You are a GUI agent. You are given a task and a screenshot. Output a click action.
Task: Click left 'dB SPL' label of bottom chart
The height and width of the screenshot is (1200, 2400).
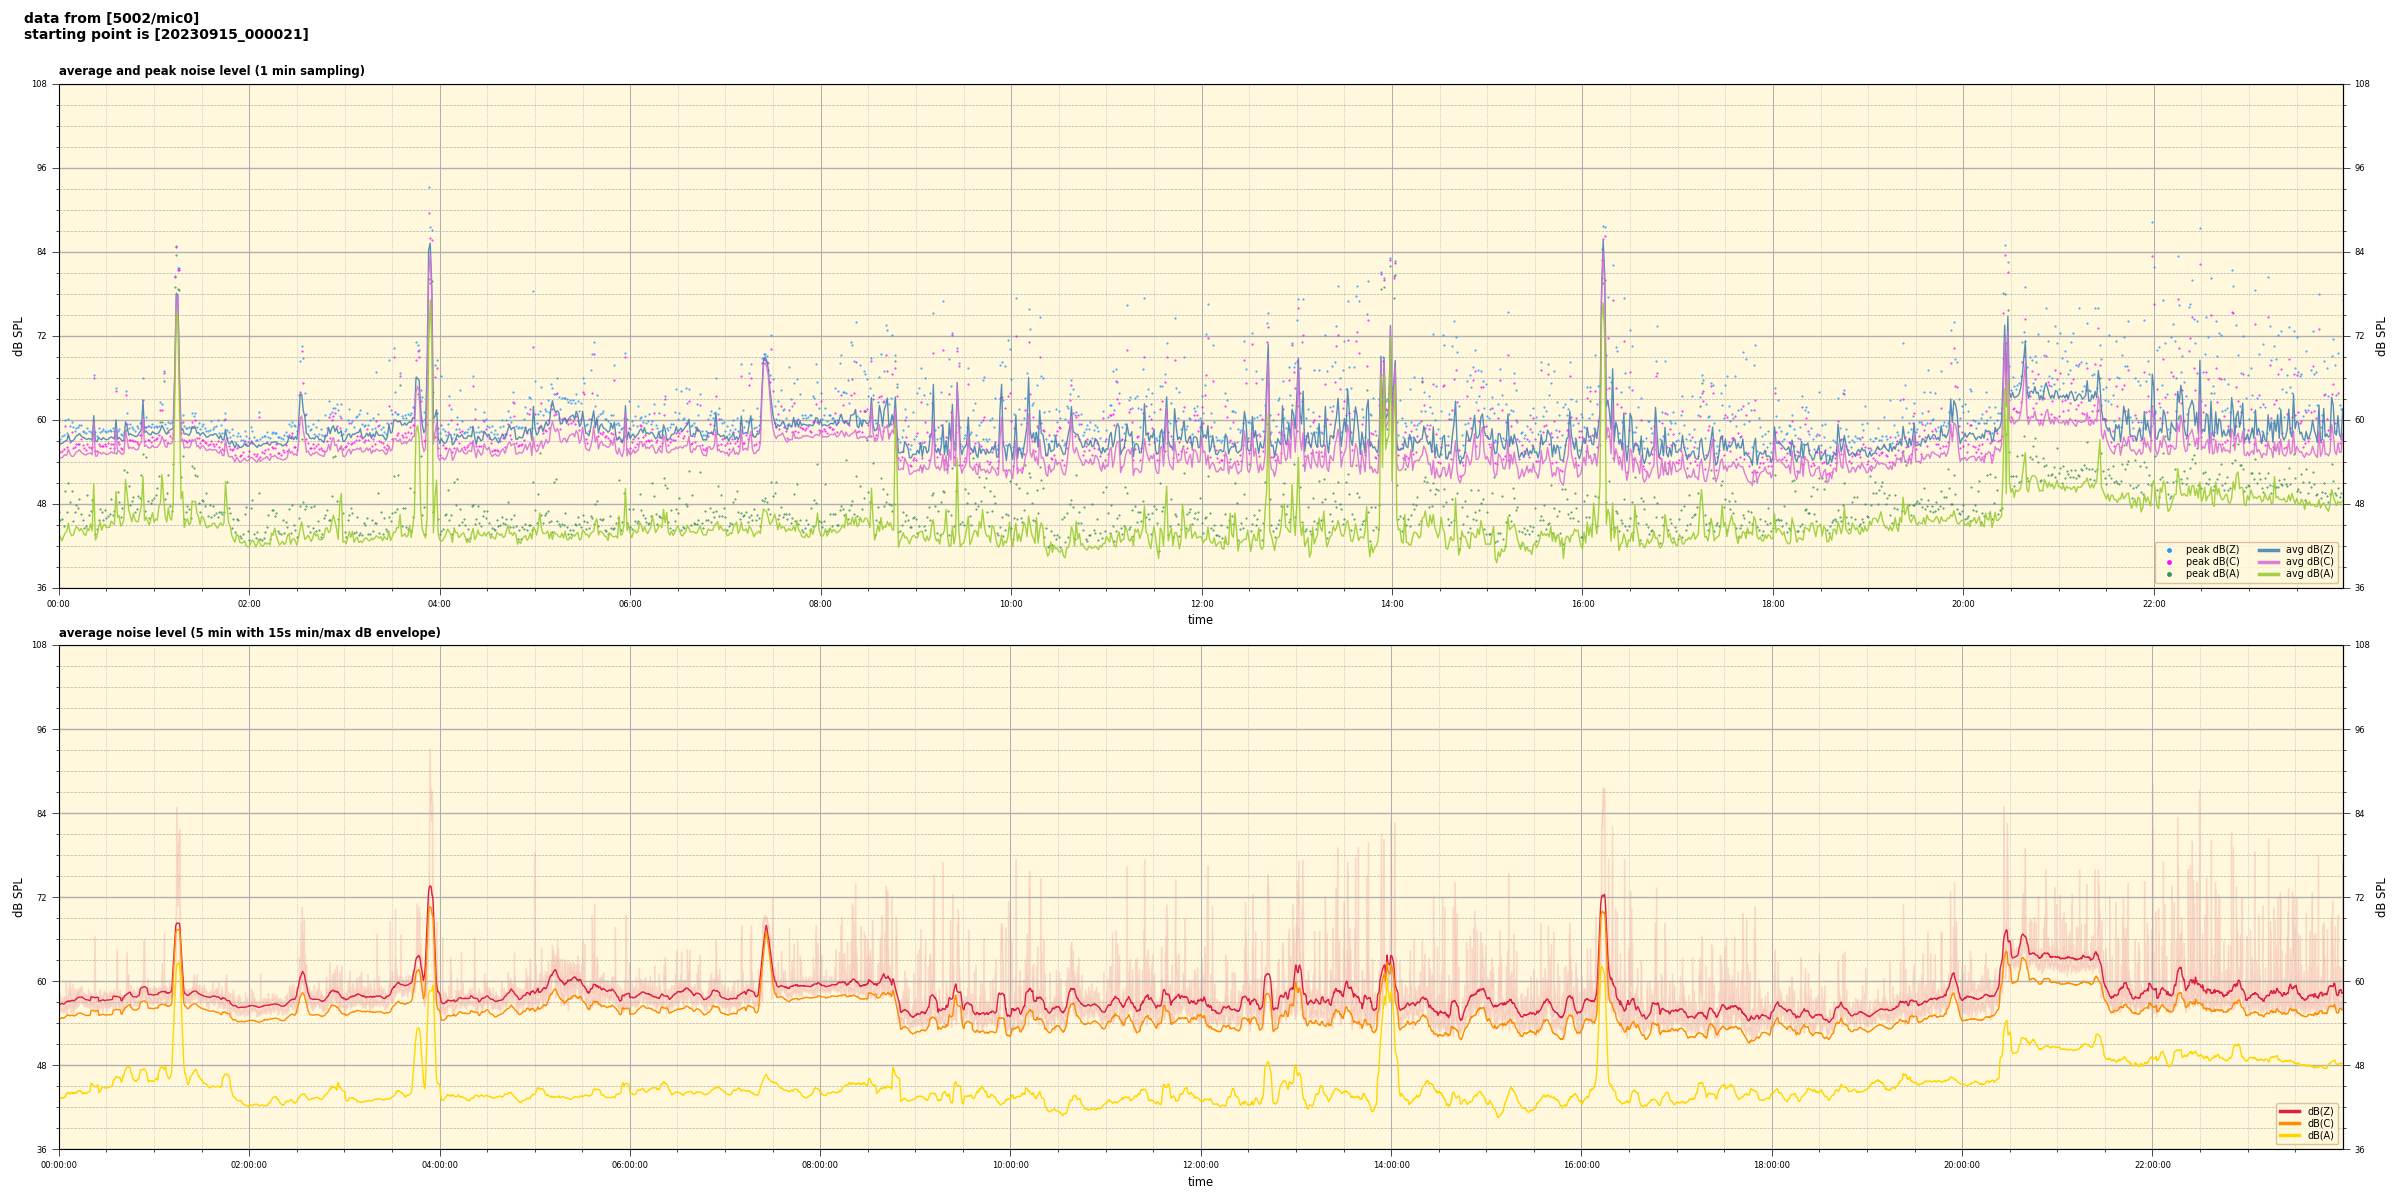[18, 897]
